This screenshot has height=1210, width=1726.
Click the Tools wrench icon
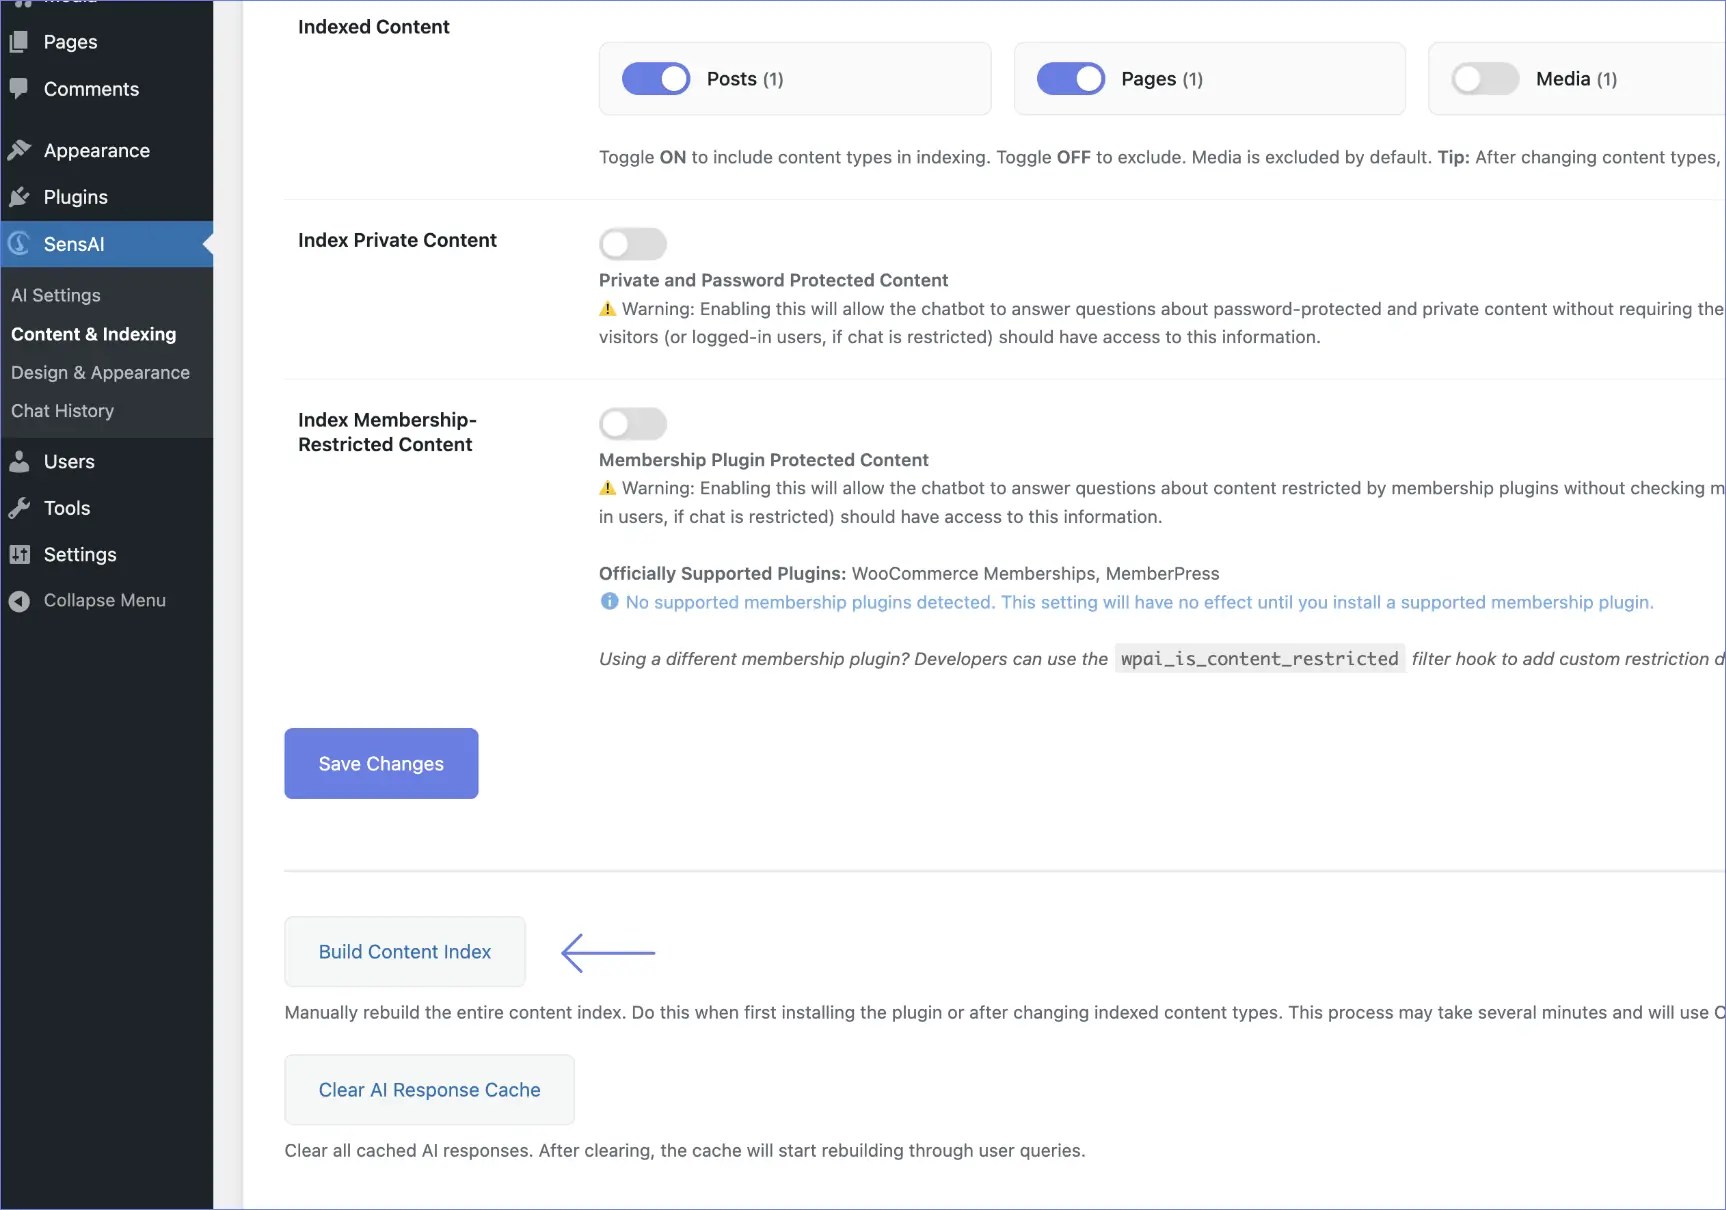pos(19,508)
